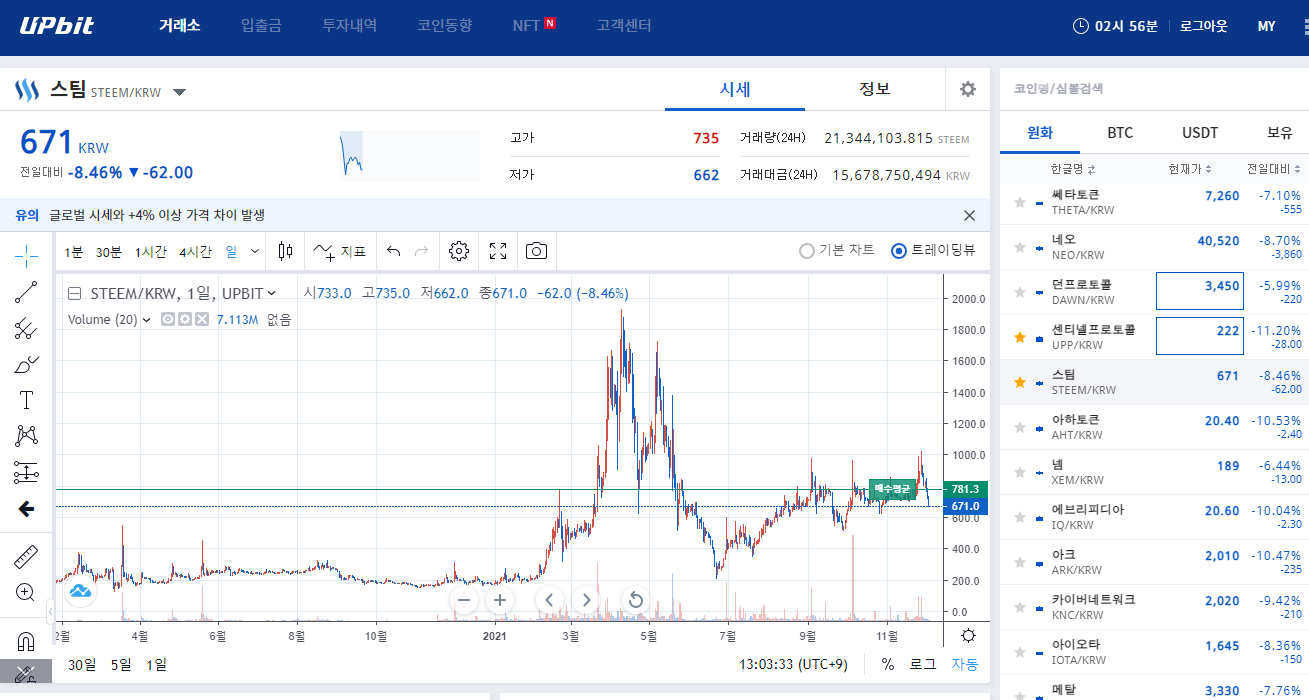The width and height of the screenshot is (1309, 700).
Task: Expand the time interval dropdown arrow
Action: [255, 251]
